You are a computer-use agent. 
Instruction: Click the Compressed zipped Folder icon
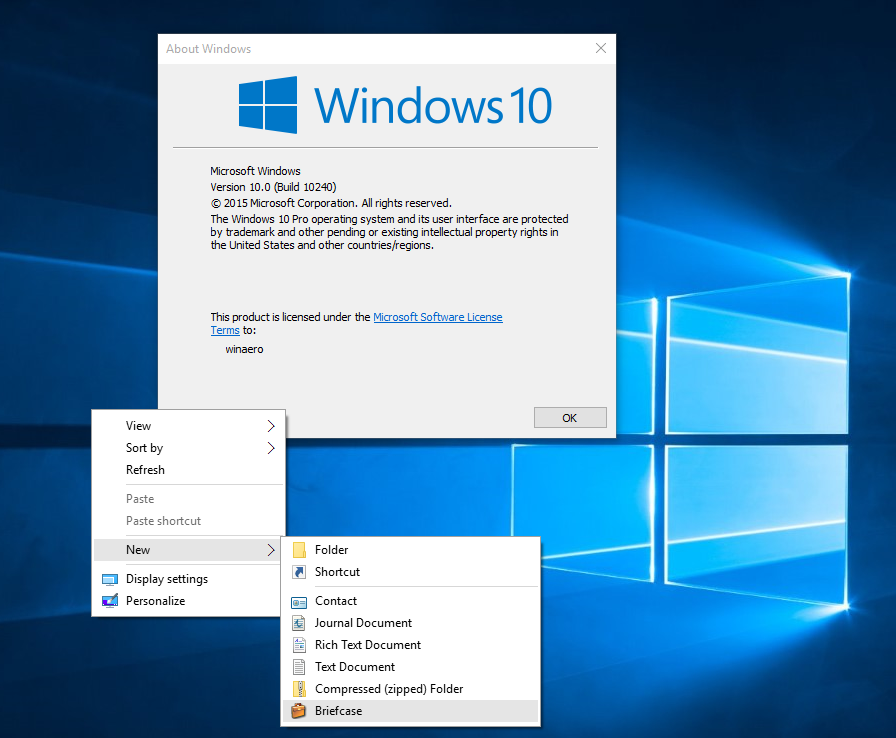pyautogui.click(x=299, y=689)
